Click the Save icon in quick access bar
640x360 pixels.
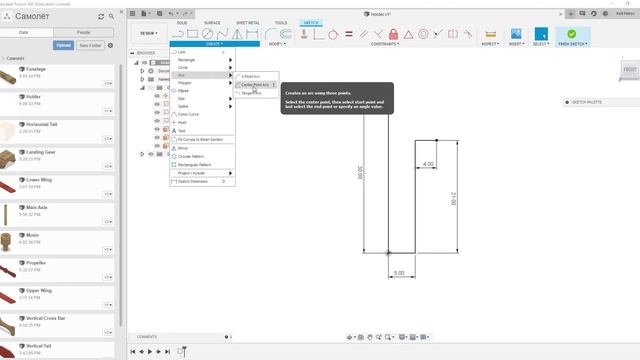(160, 13)
